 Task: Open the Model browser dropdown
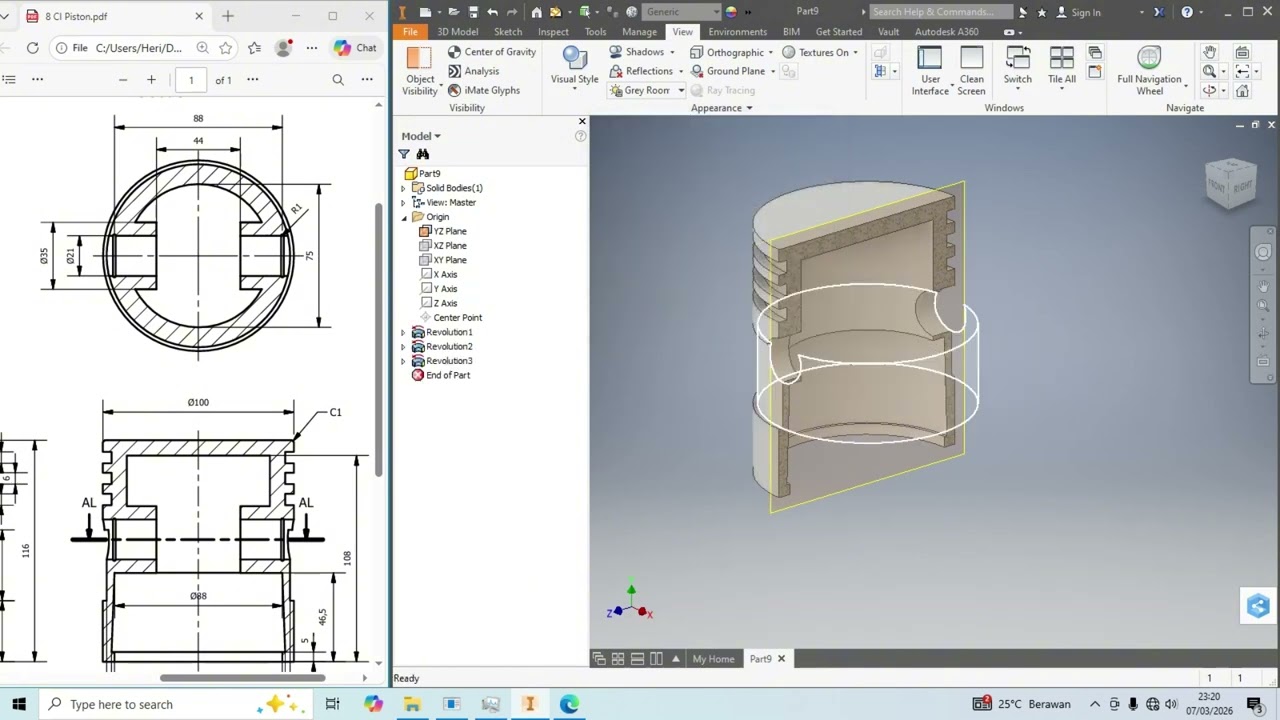[x=421, y=136]
